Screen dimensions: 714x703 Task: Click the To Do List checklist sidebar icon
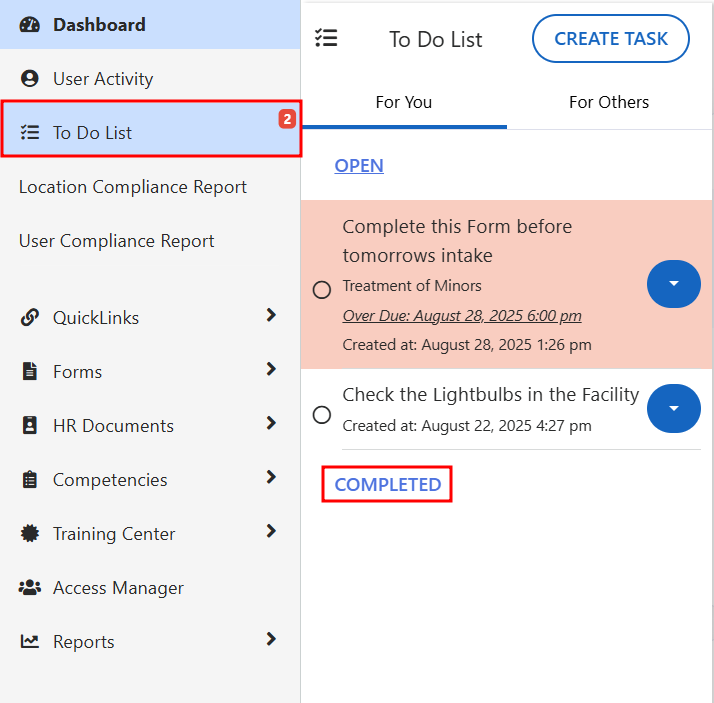point(30,133)
